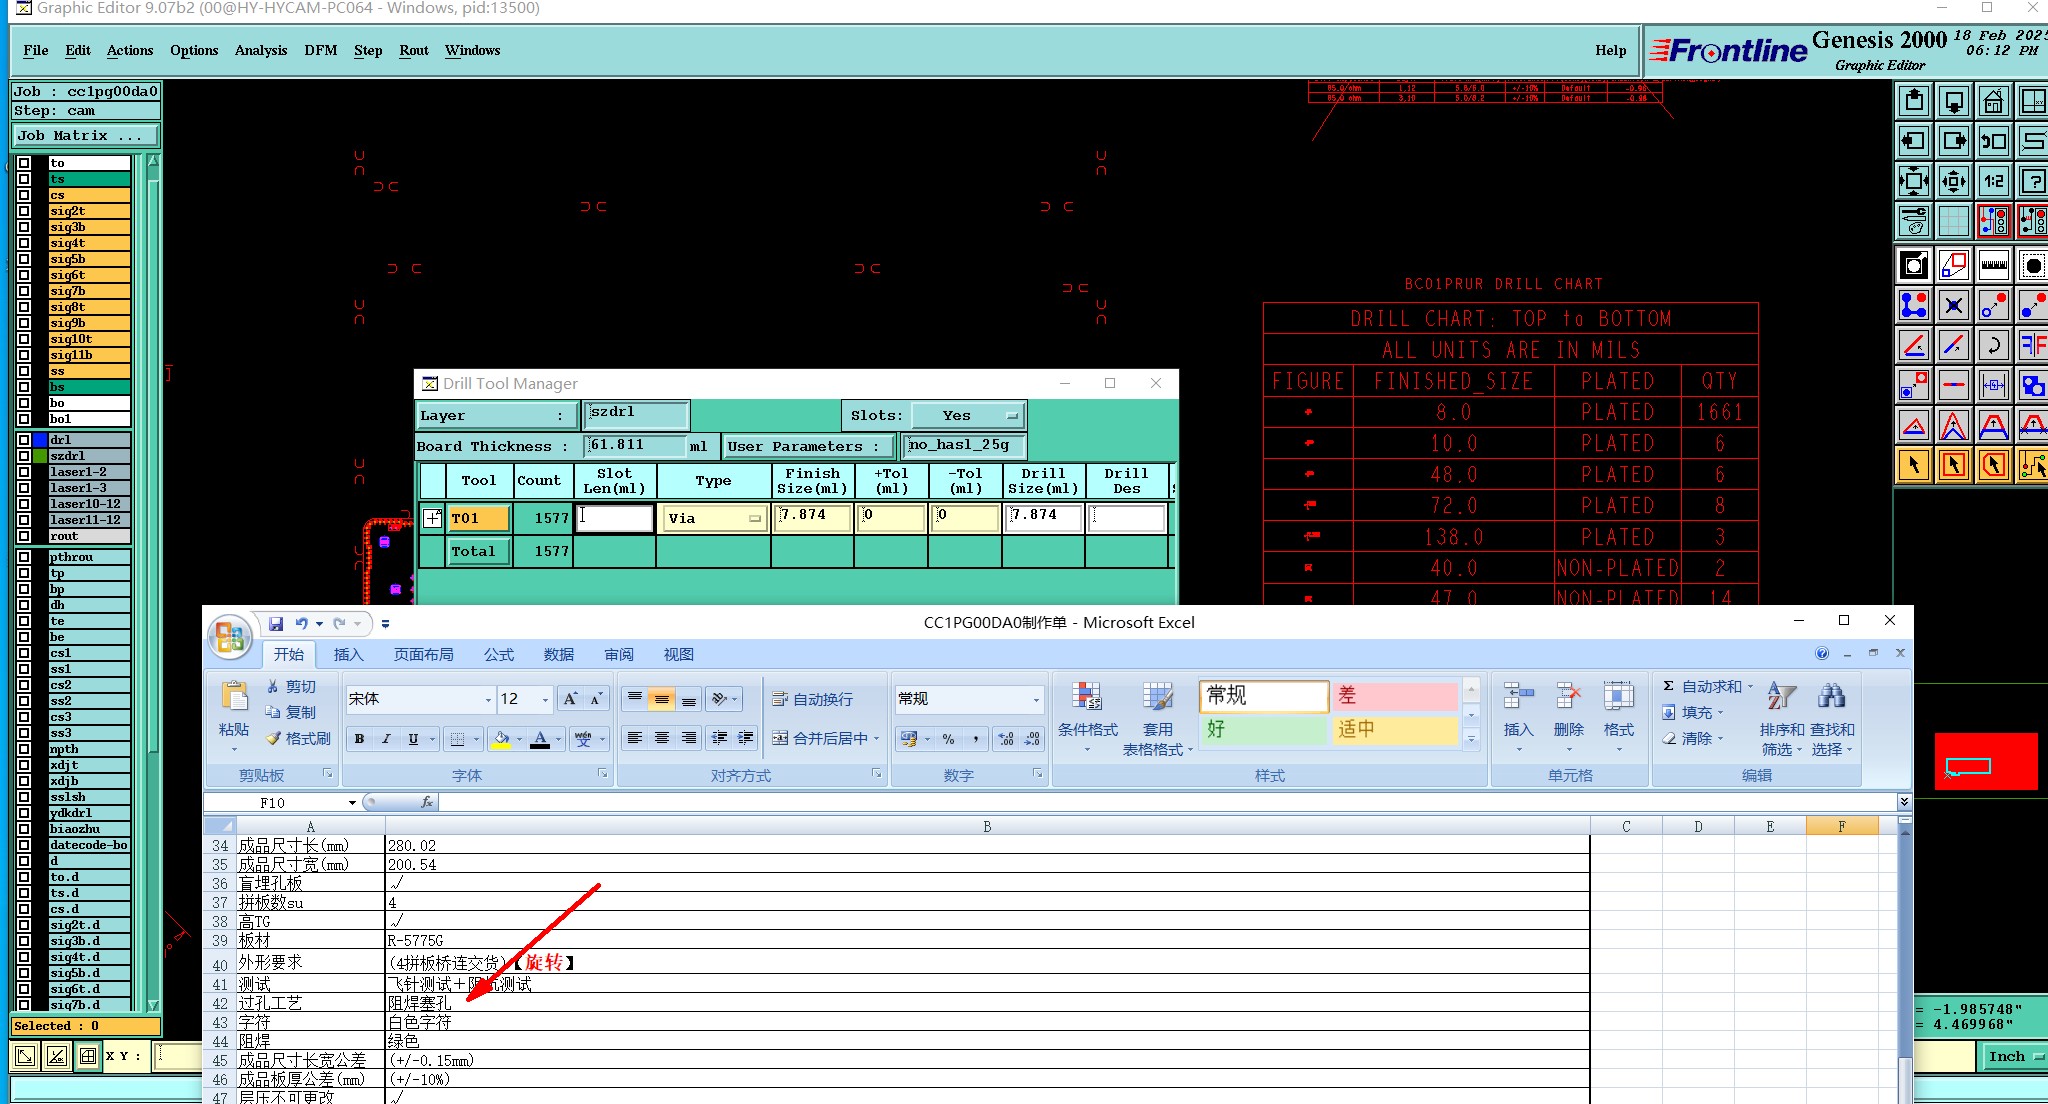Click the Excel fill color bucket icon
This screenshot has width=2048, height=1104.
(x=502, y=739)
